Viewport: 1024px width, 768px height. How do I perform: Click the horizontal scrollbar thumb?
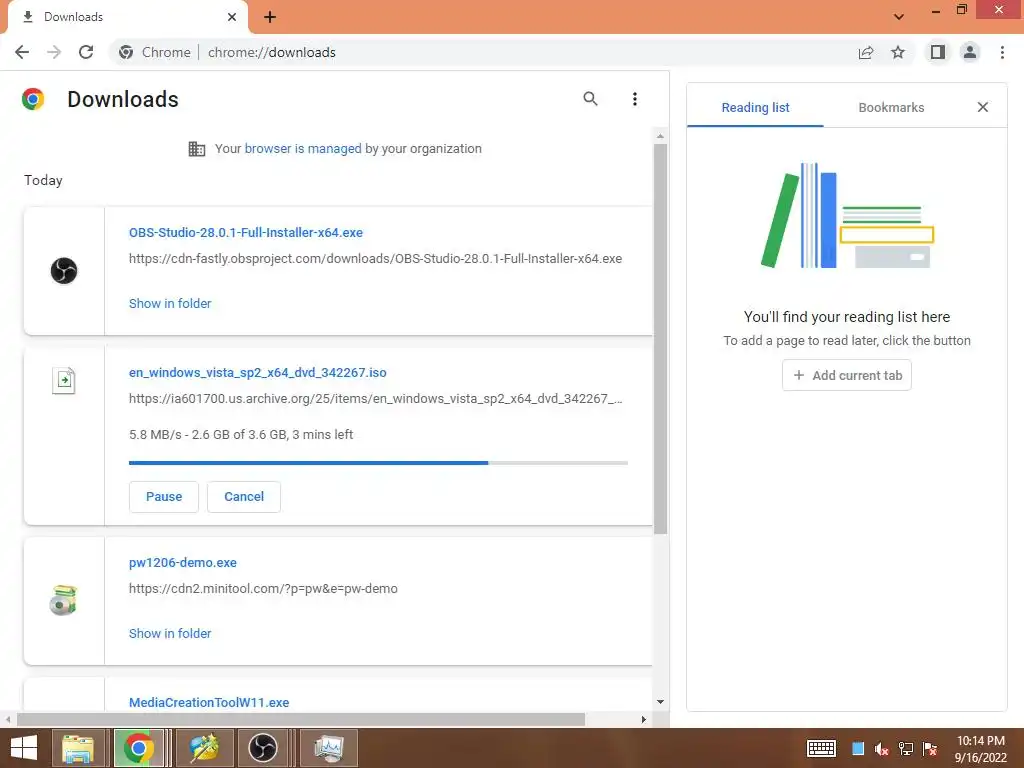[300, 720]
